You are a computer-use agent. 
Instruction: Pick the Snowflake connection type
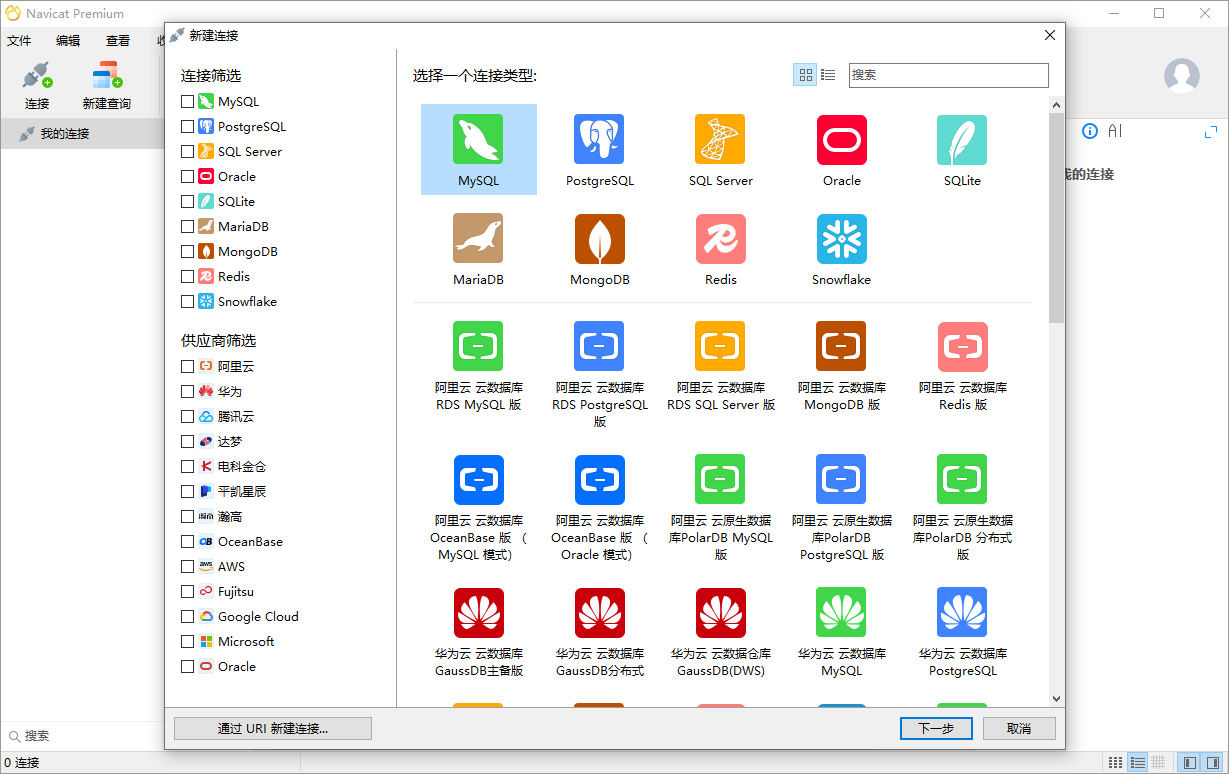click(x=841, y=240)
